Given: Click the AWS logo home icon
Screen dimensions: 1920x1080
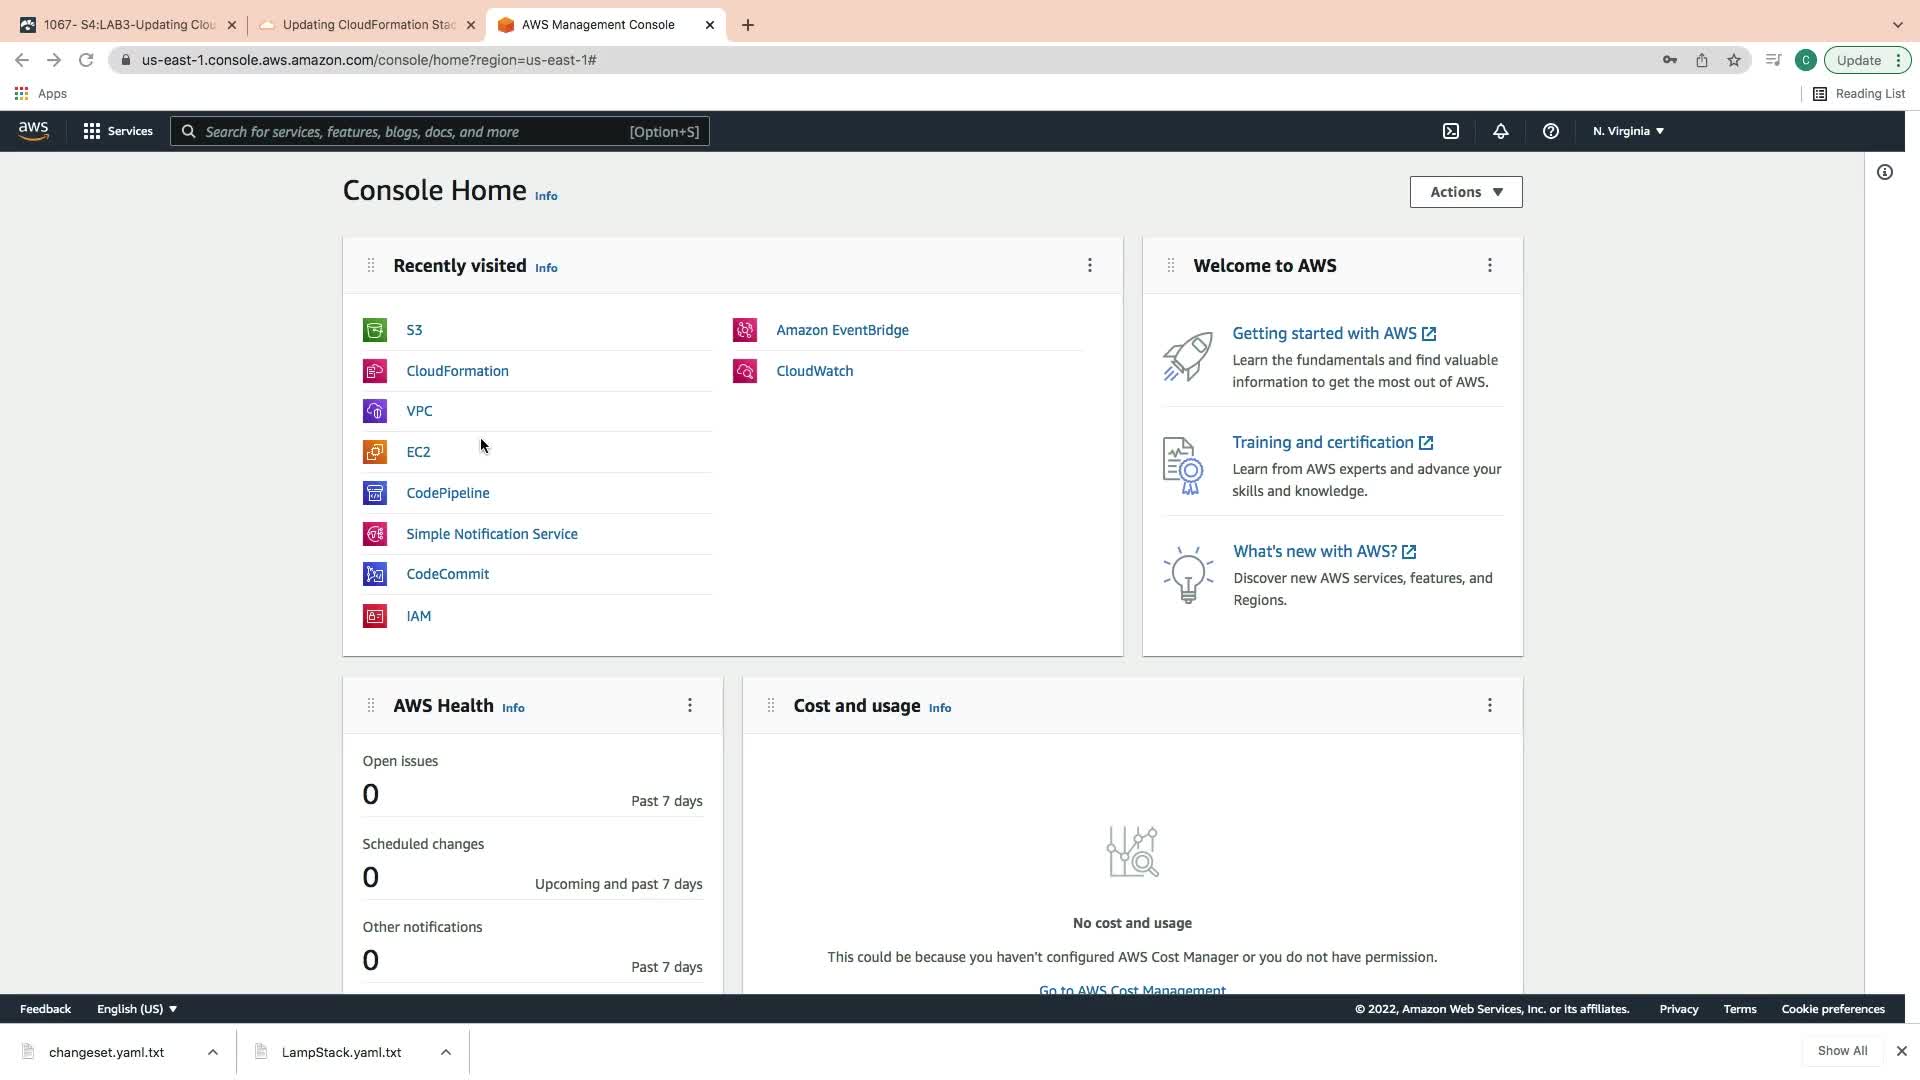Looking at the screenshot, I should (x=33, y=131).
